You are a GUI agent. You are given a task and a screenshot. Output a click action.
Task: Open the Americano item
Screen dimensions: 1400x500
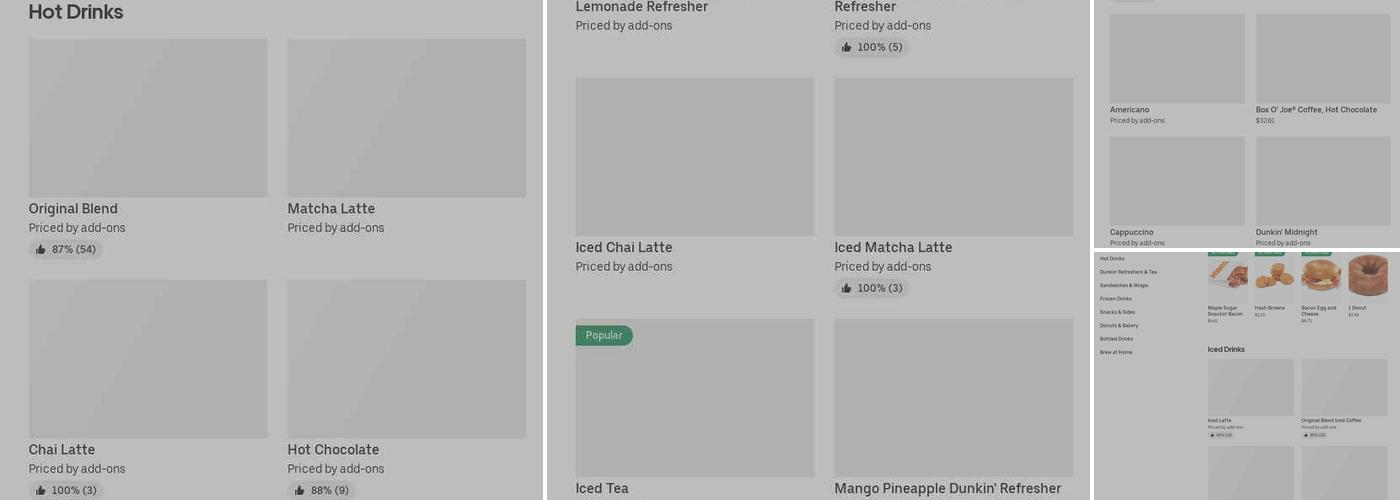1177,69
